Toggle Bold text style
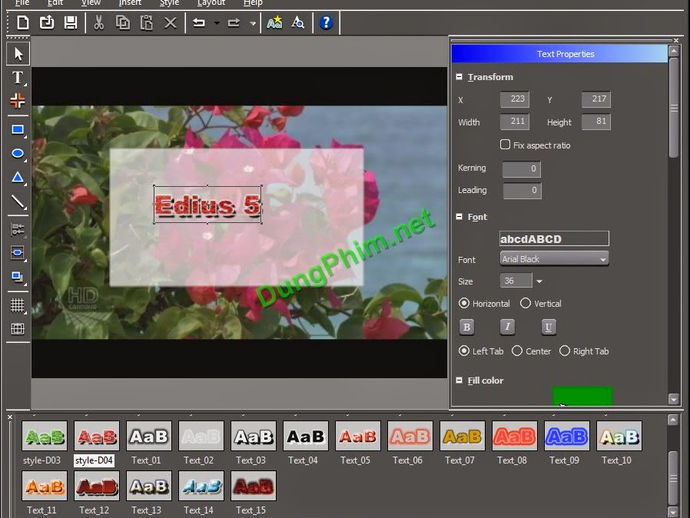Image resolution: width=690 pixels, height=518 pixels. [x=466, y=327]
